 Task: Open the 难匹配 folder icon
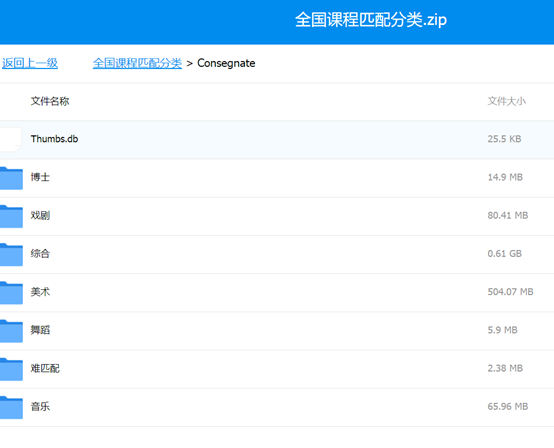tap(11, 369)
